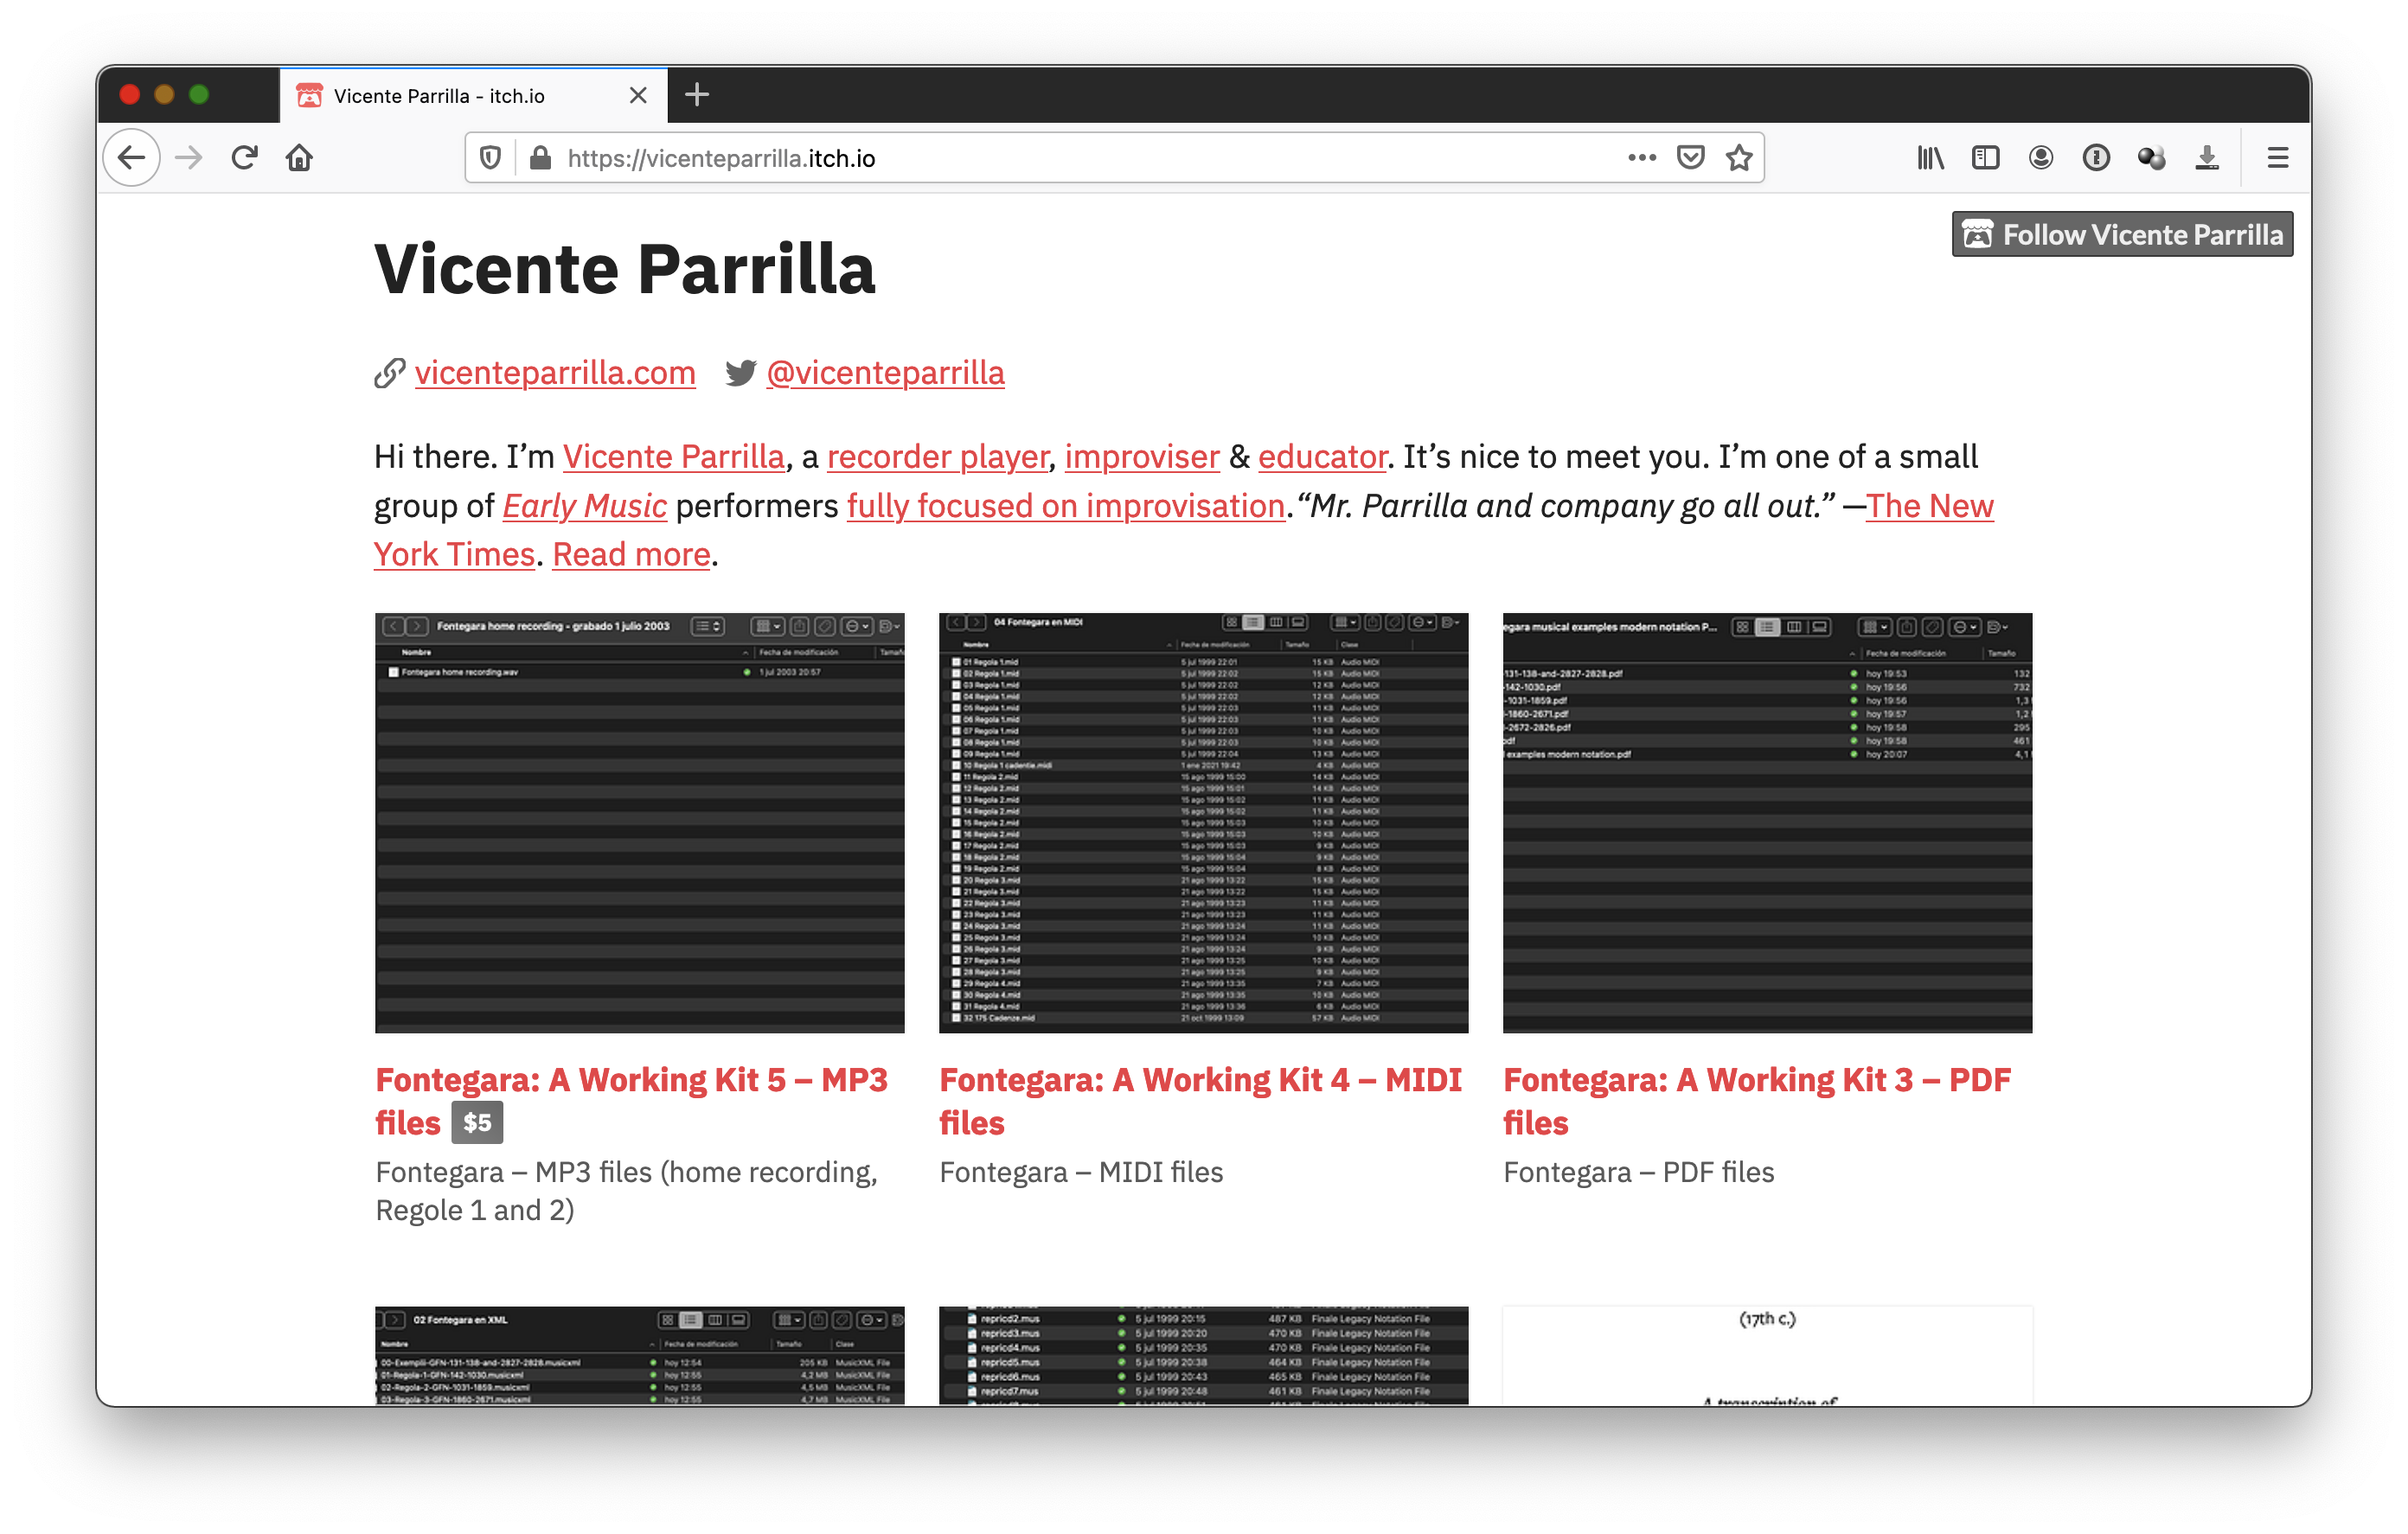Follow the recorder player link

(x=938, y=457)
